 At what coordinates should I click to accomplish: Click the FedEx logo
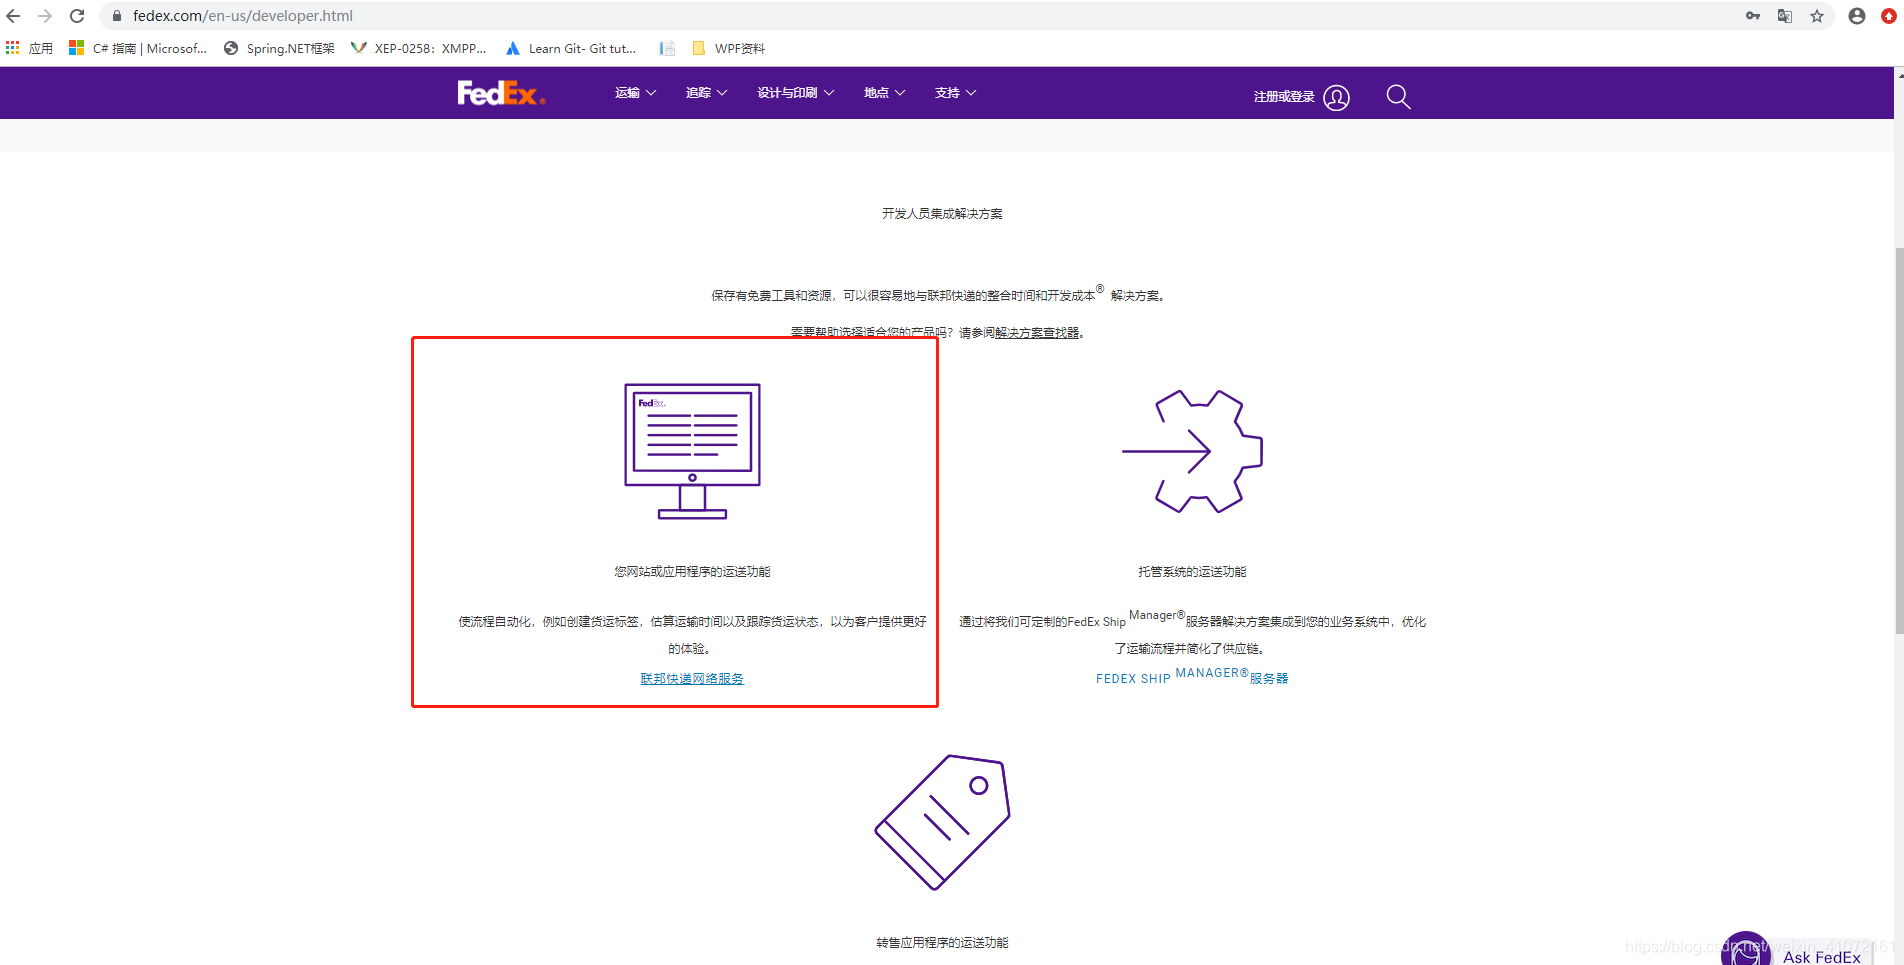click(x=501, y=93)
